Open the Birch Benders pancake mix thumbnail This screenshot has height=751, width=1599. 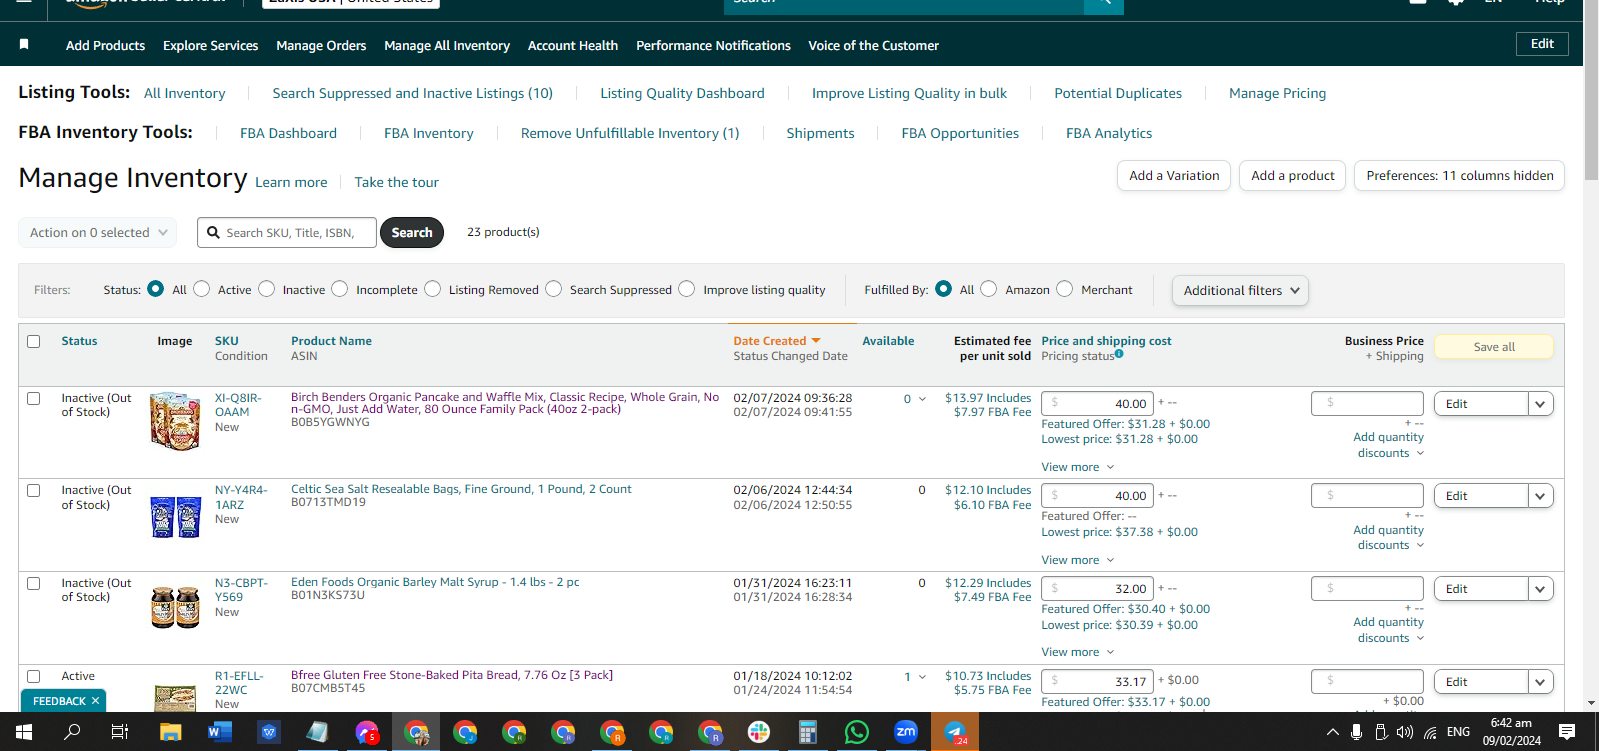(x=175, y=421)
